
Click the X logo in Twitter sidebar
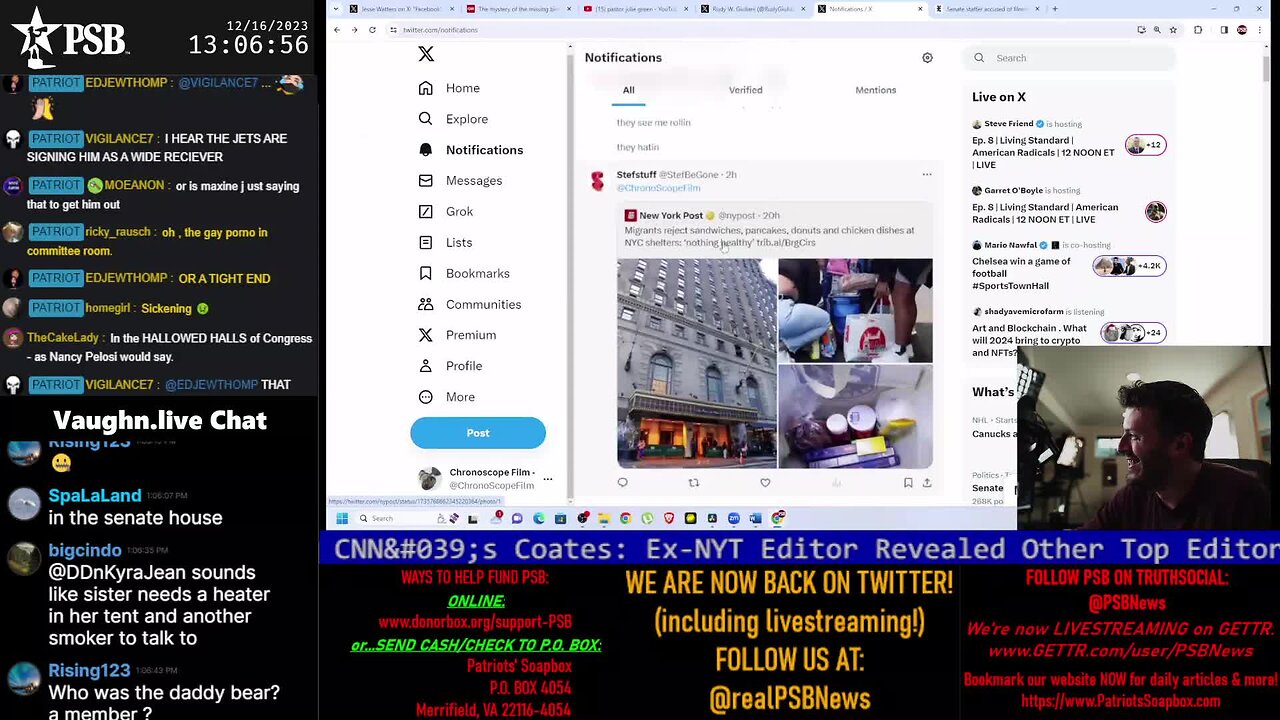426,54
